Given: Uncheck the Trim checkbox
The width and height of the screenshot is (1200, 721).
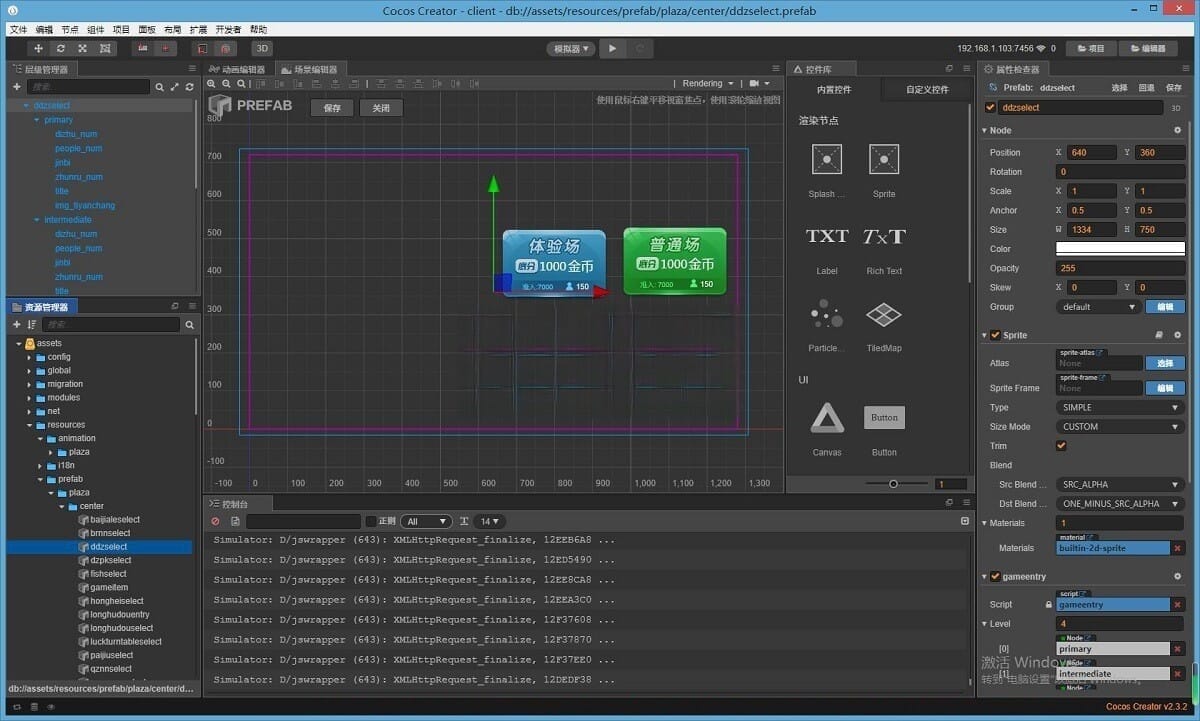Looking at the screenshot, I should click(x=1062, y=446).
